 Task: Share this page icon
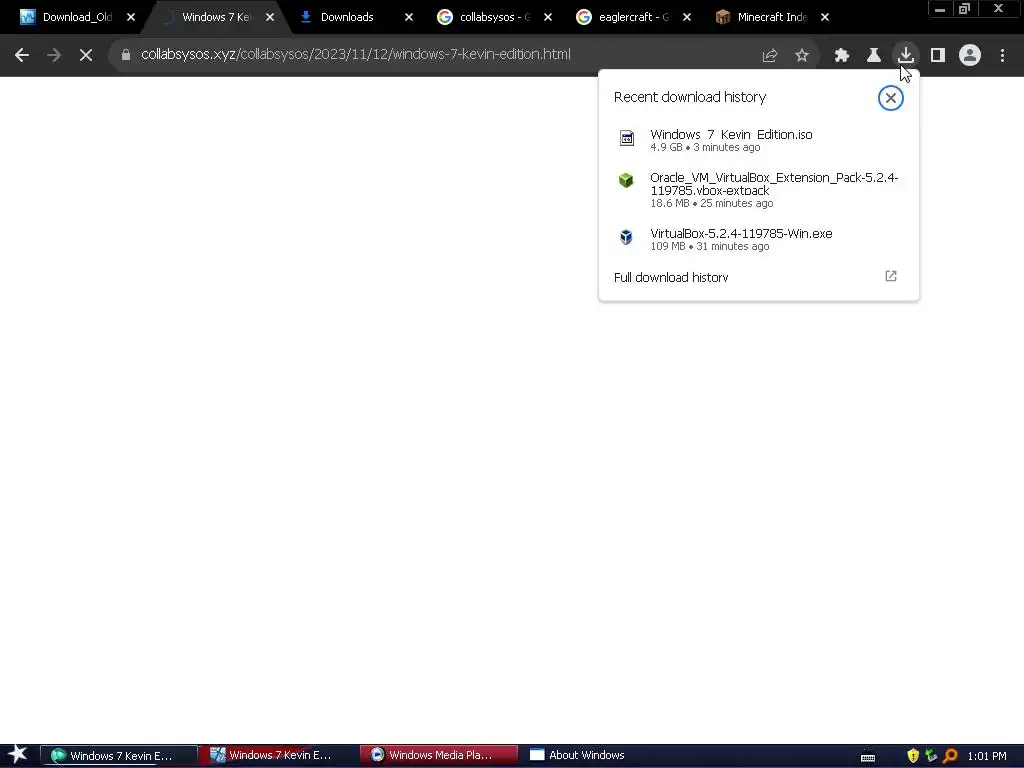click(x=770, y=56)
